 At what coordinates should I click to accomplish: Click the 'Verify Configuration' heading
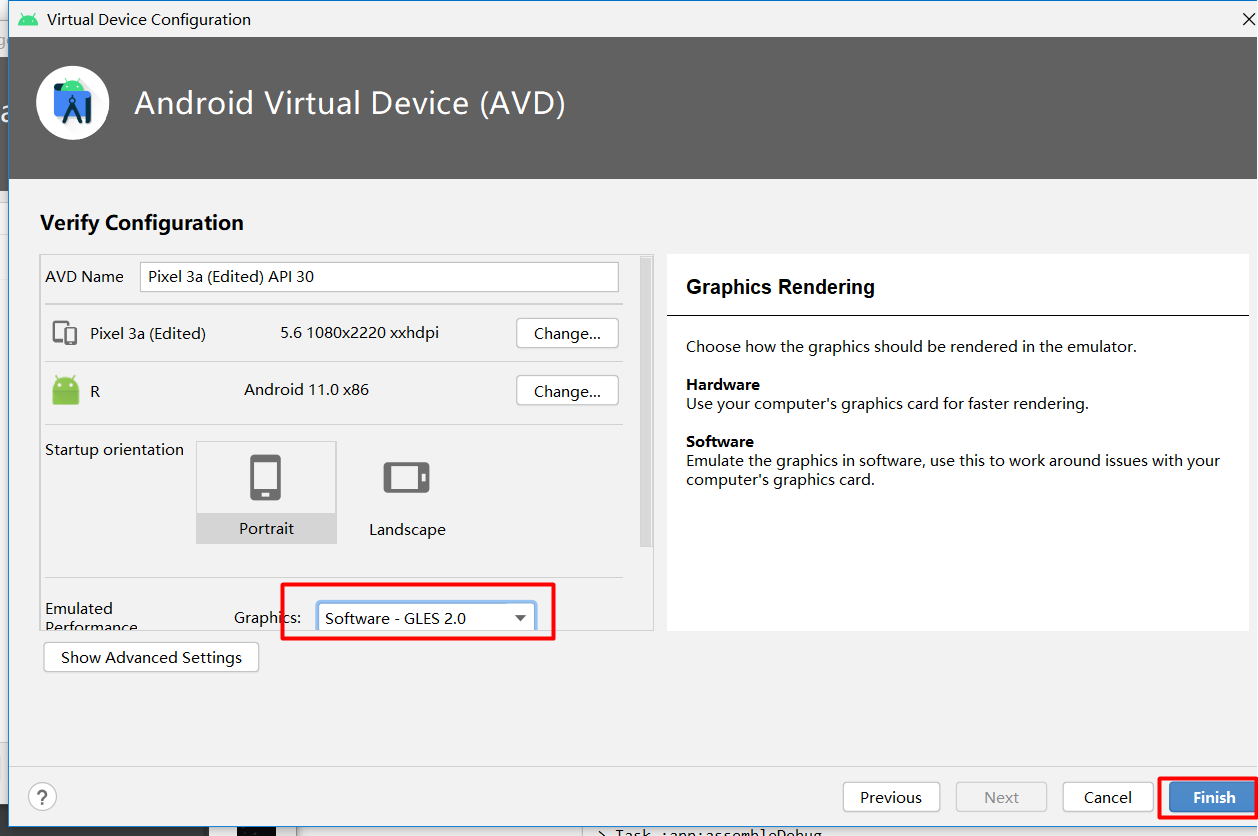[142, 223]
